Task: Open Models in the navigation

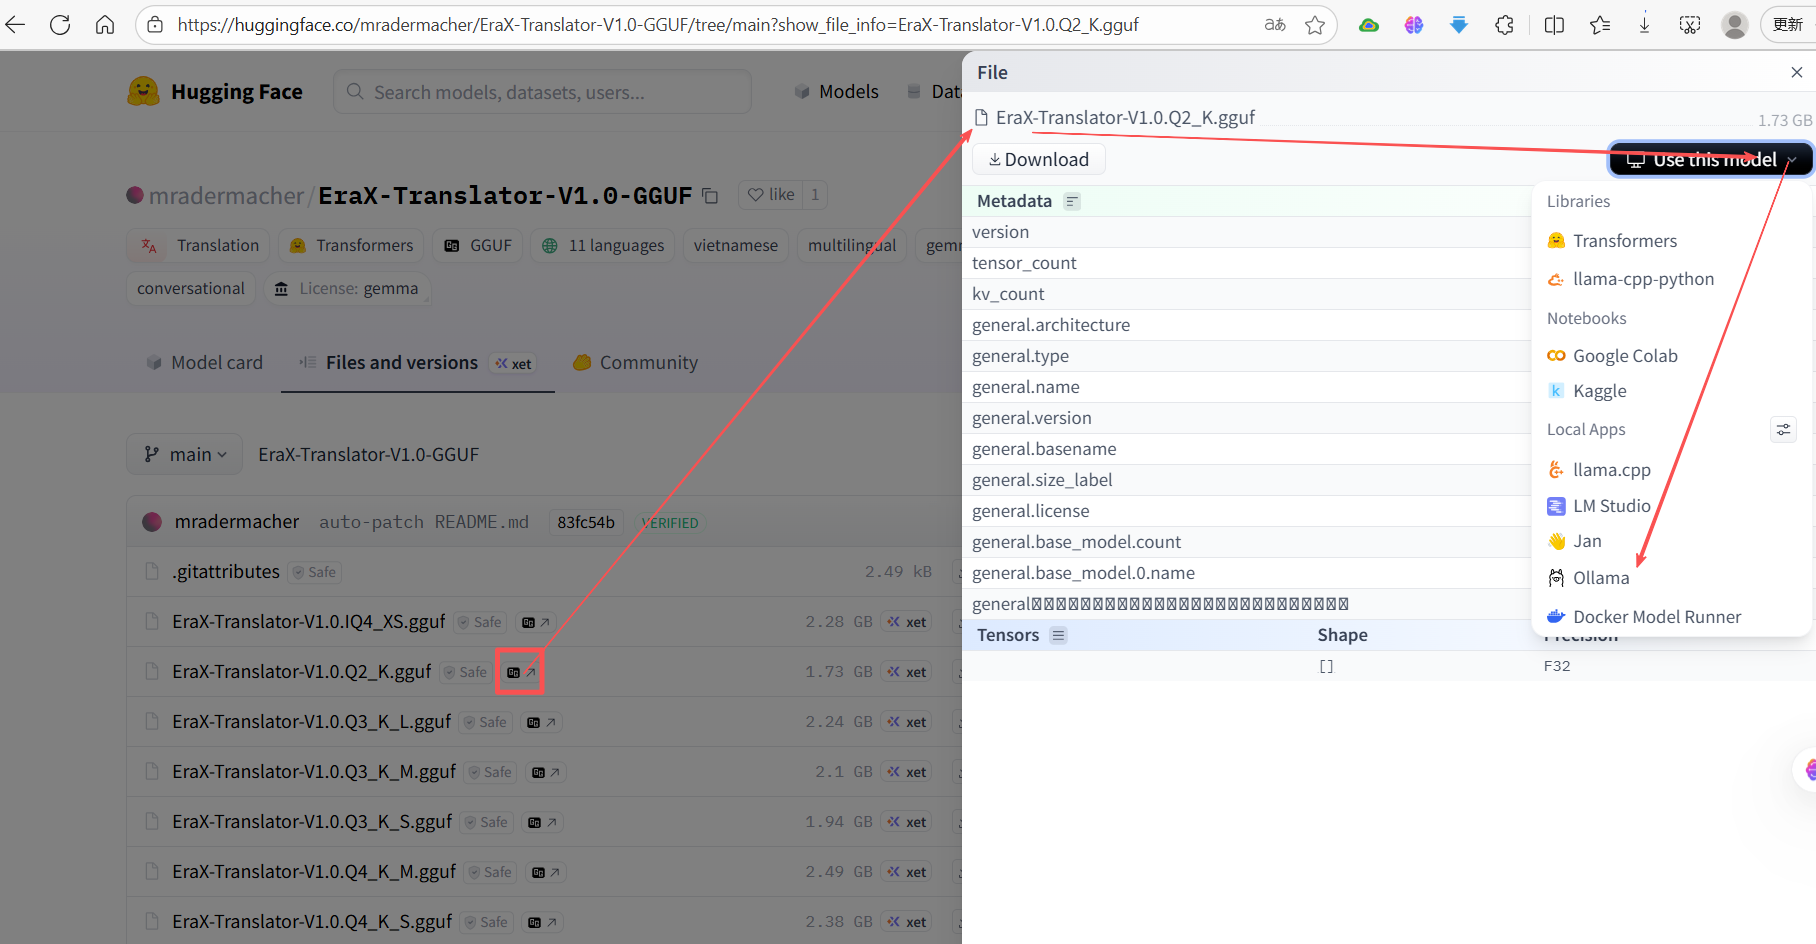Action: (x=837, y=92)
